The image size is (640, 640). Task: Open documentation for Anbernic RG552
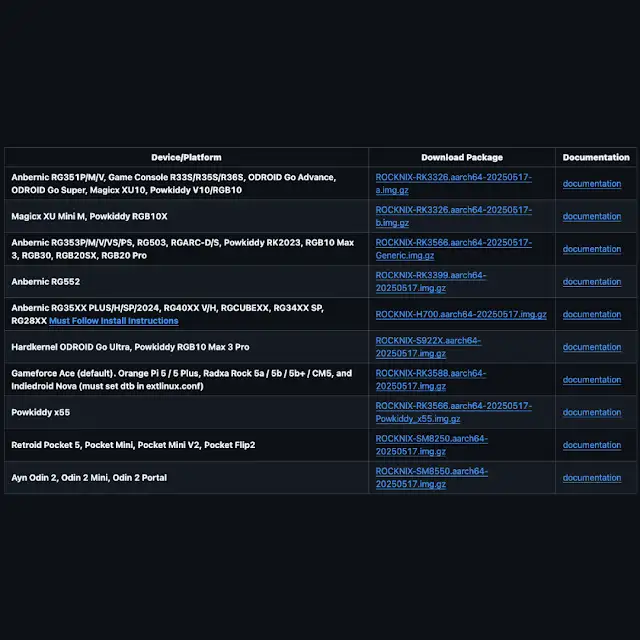click(591, 282)
